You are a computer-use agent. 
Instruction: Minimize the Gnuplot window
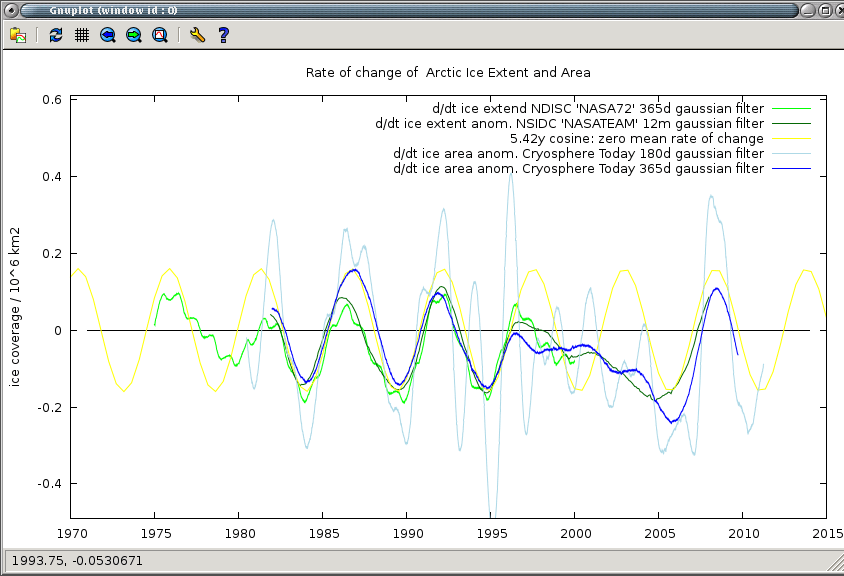point(807,10)
